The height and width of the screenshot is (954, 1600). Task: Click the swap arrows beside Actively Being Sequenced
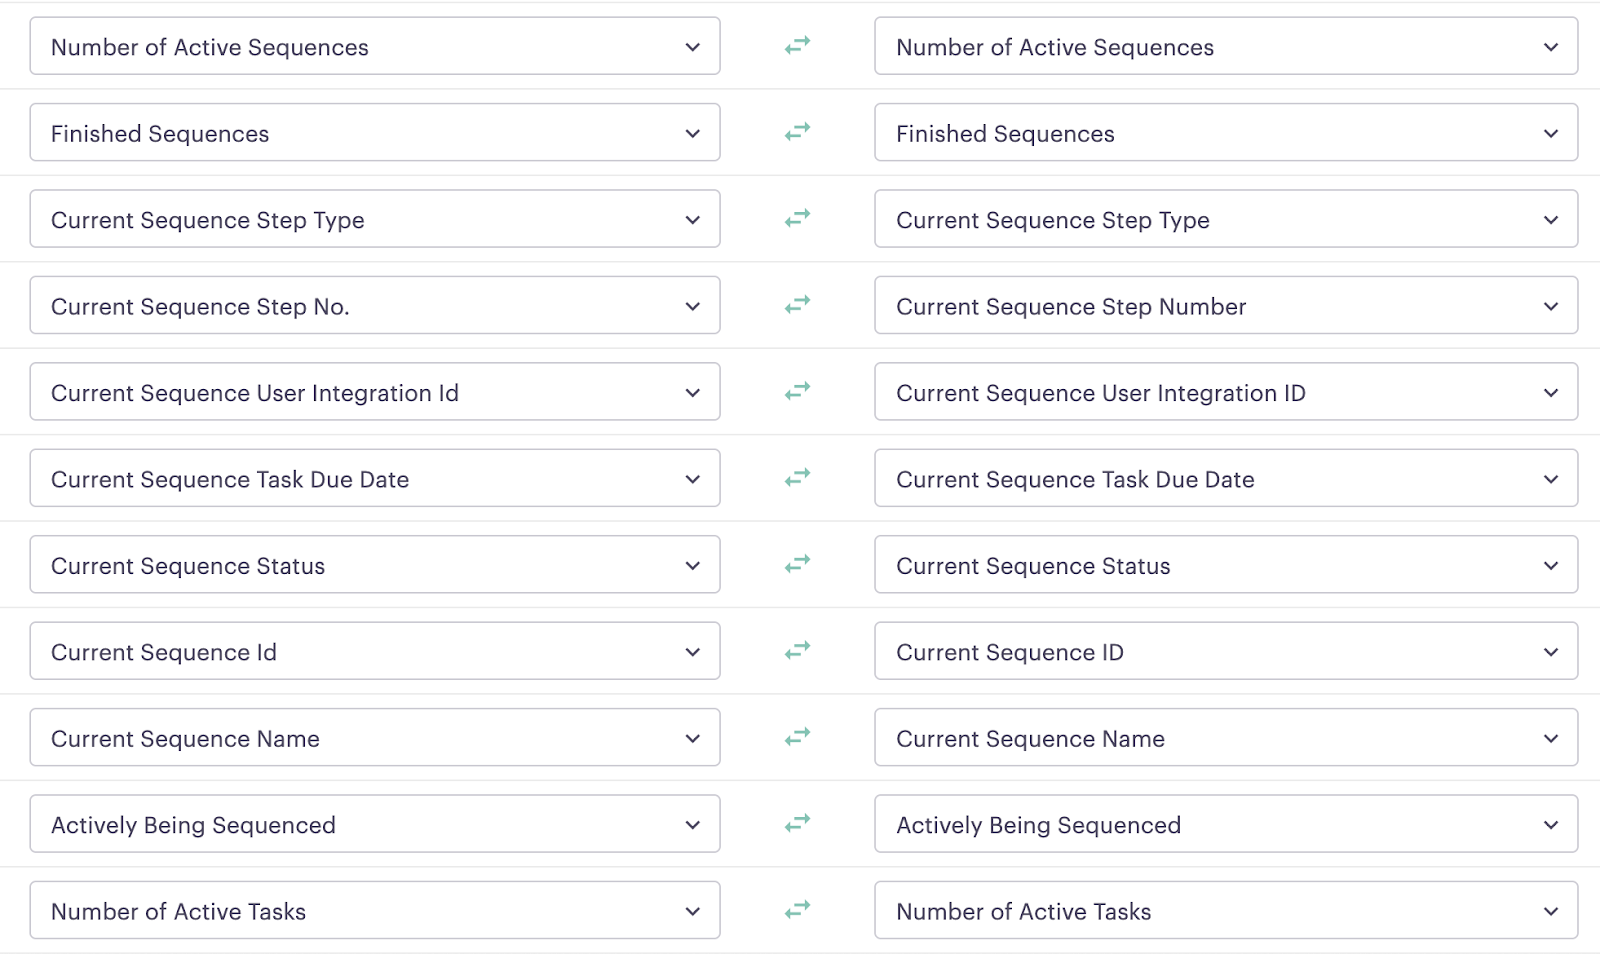(x=797, y=823)
